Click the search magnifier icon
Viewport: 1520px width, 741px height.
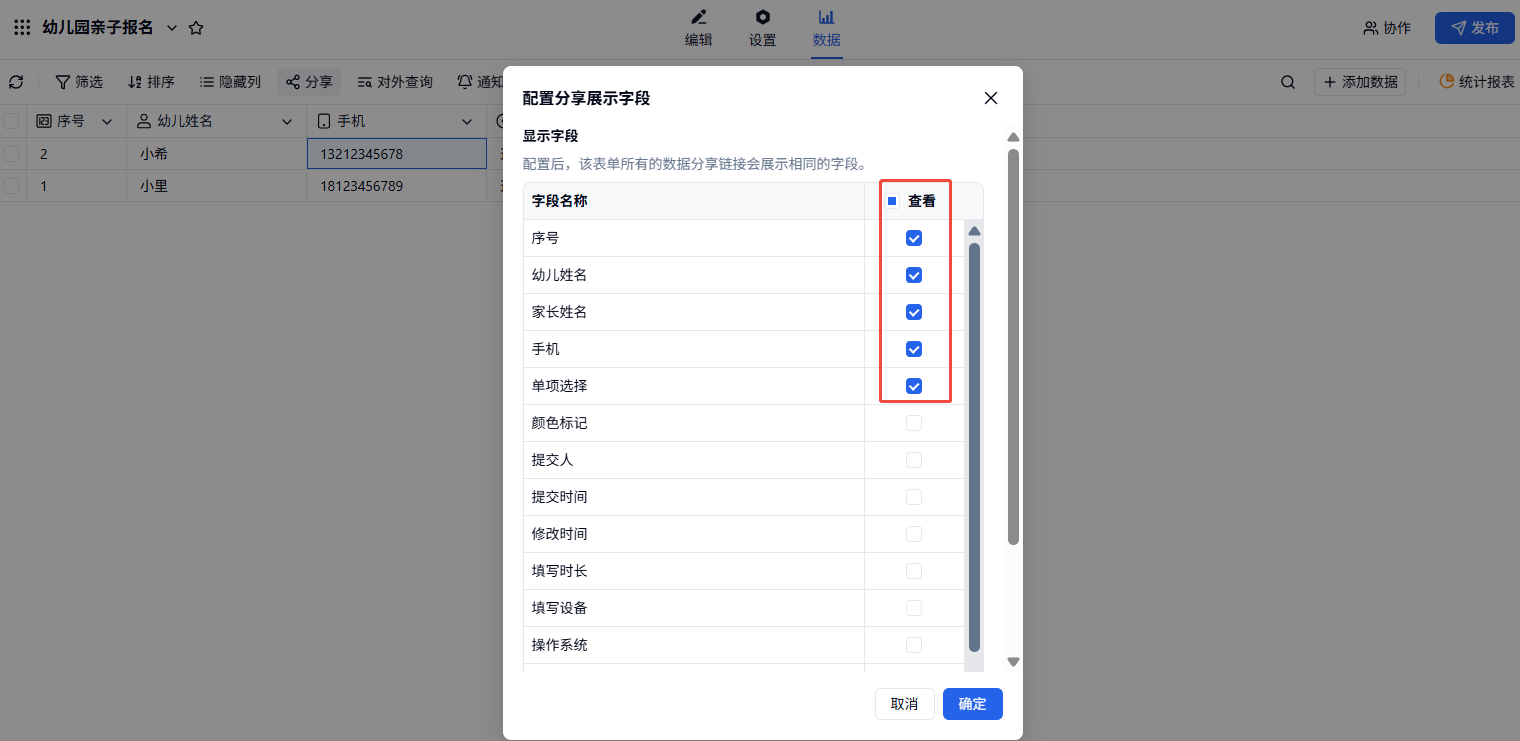tap(1288, 82)
